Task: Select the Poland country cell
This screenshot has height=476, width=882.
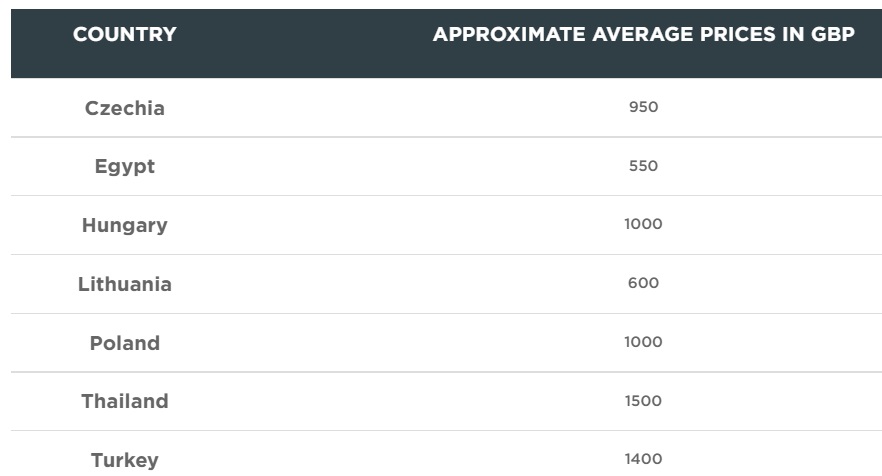Action: tap(124, 343)
